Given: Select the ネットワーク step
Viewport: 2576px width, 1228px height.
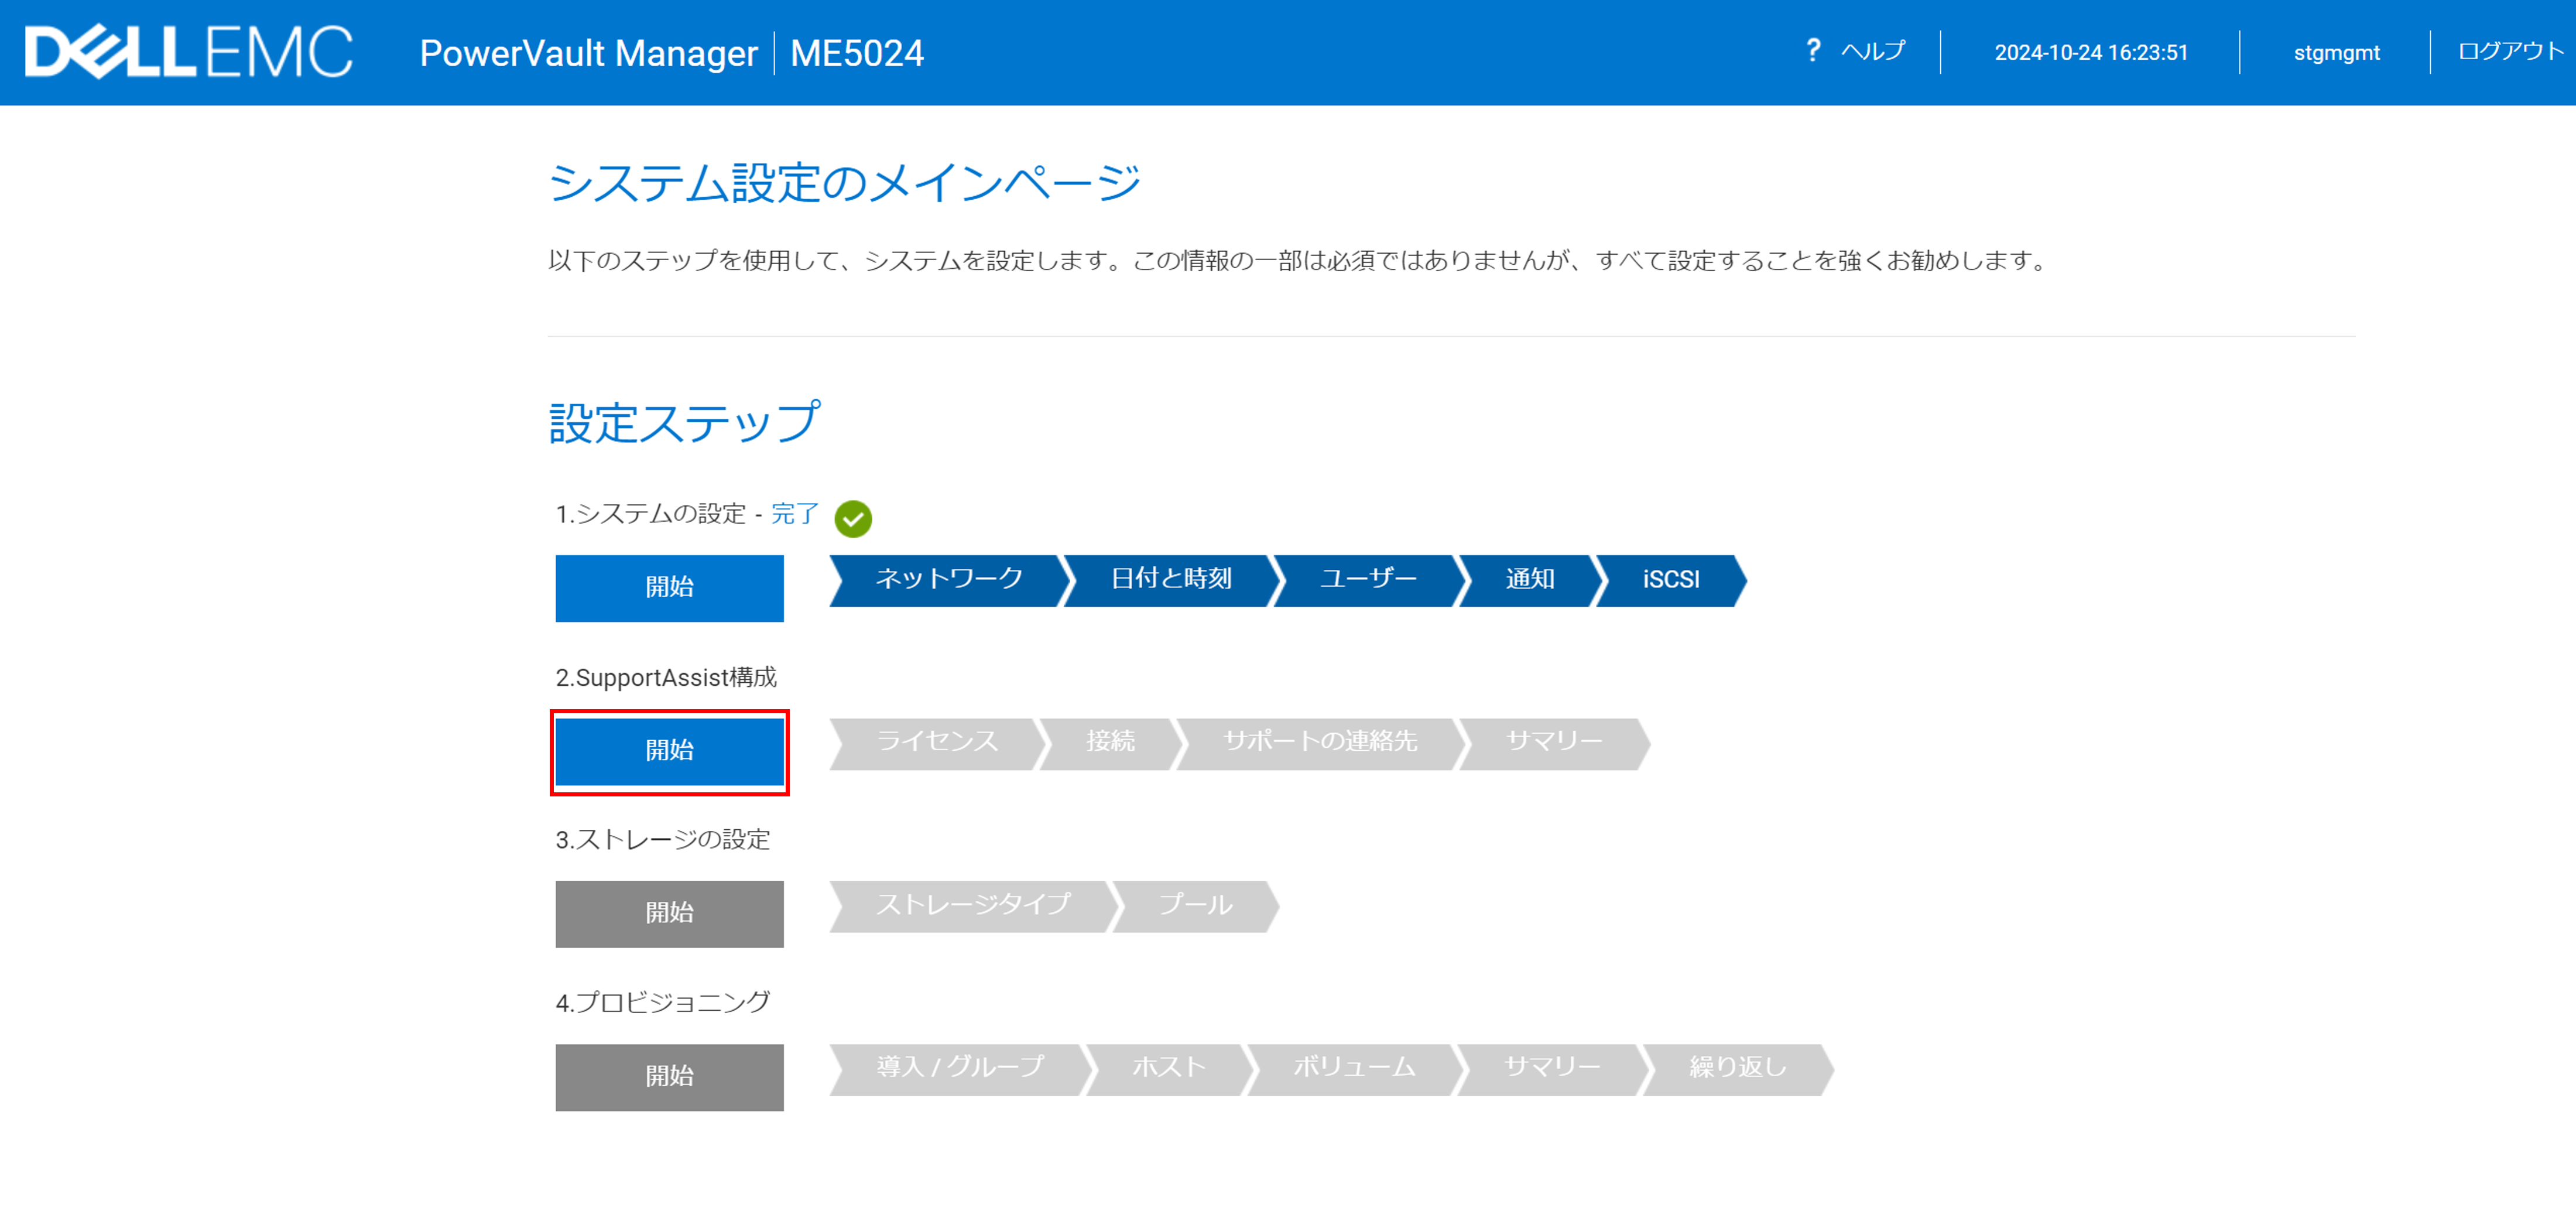Looking at the screenshot, I should click(948, 580).
